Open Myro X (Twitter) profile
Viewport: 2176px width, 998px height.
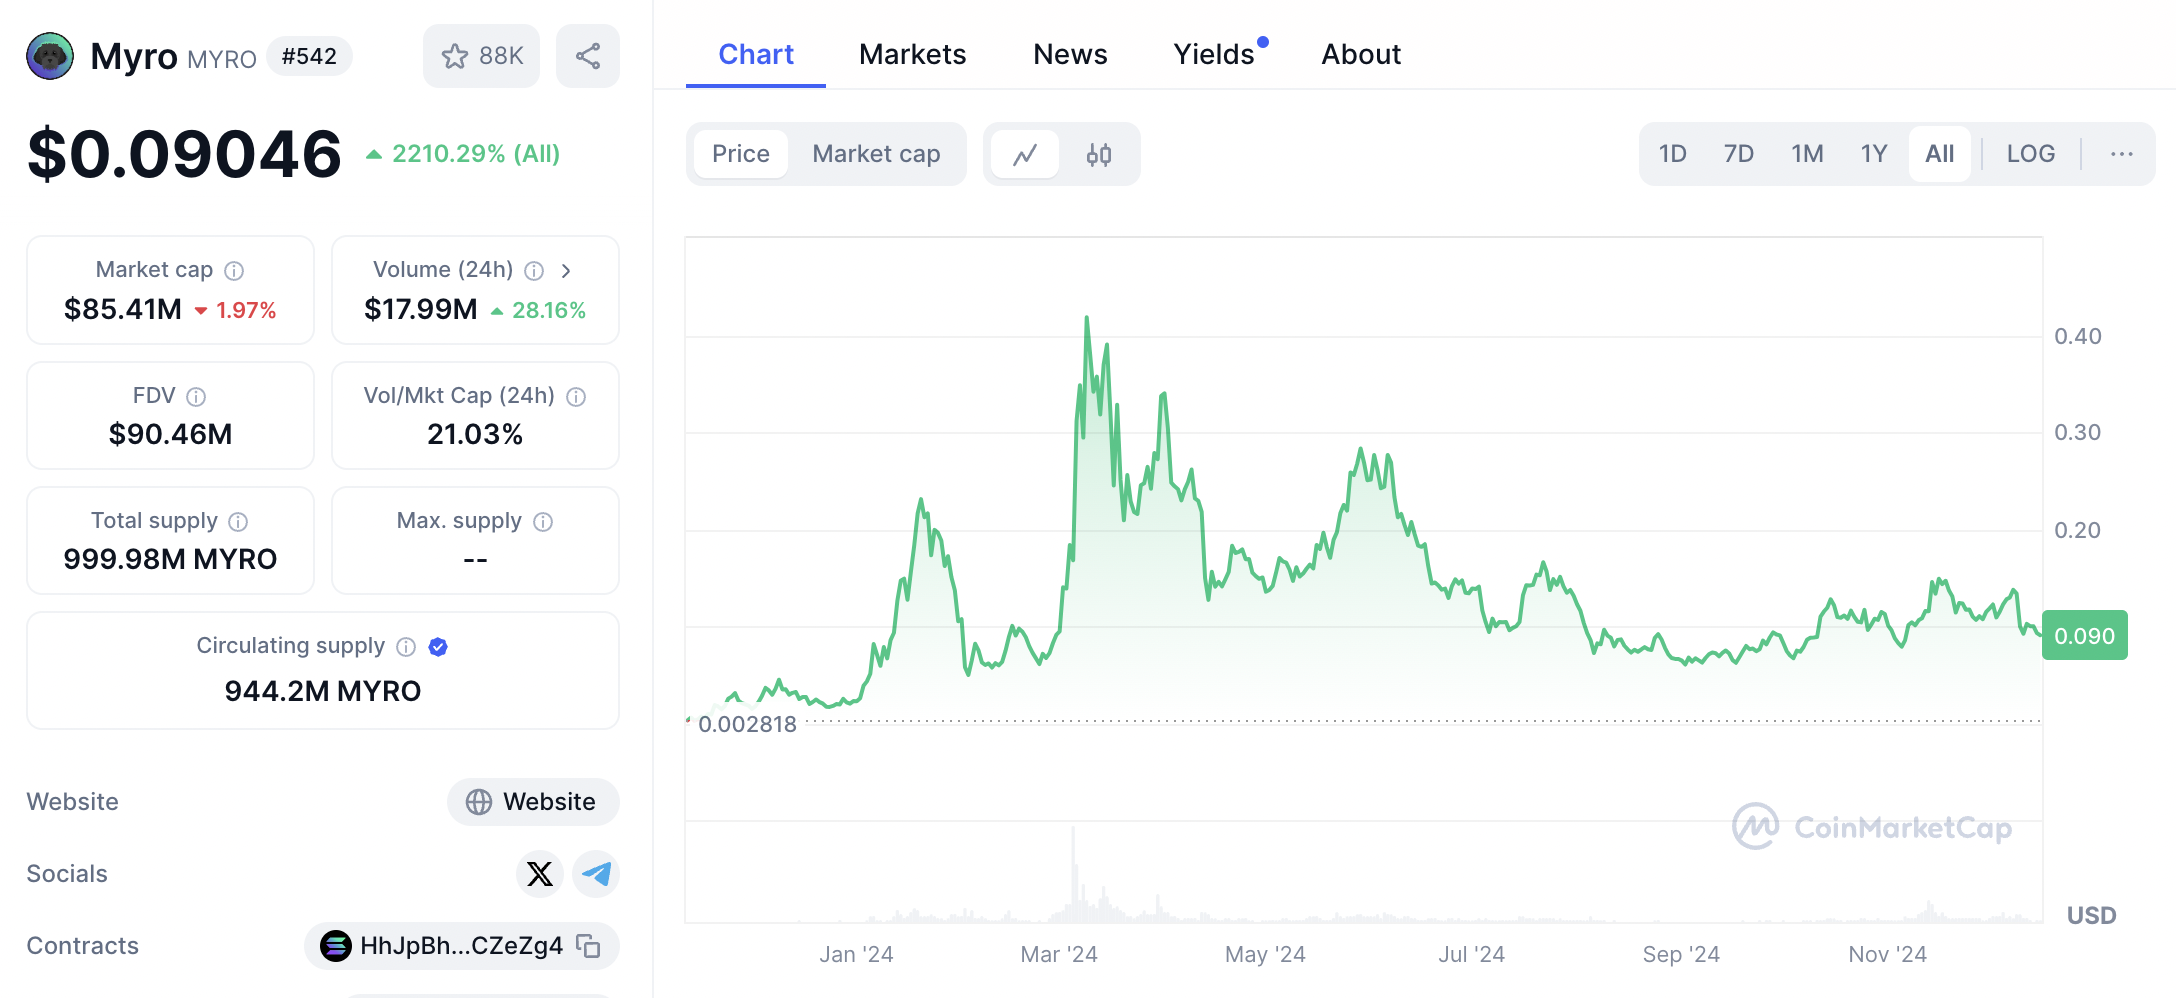point(540,874)
